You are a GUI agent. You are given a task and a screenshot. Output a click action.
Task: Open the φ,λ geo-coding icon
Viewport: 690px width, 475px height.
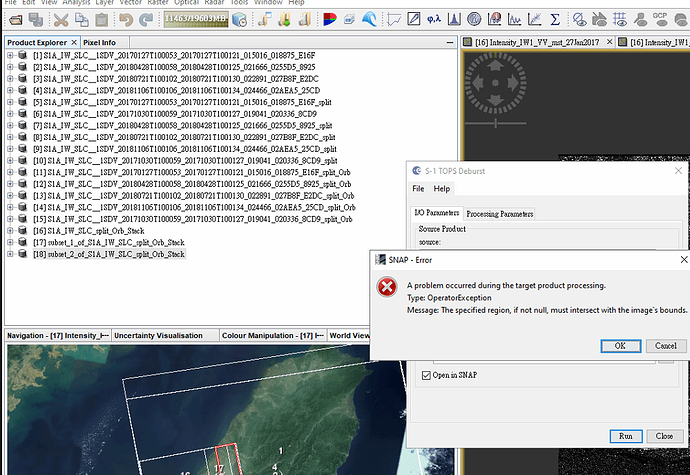point(434,19)
